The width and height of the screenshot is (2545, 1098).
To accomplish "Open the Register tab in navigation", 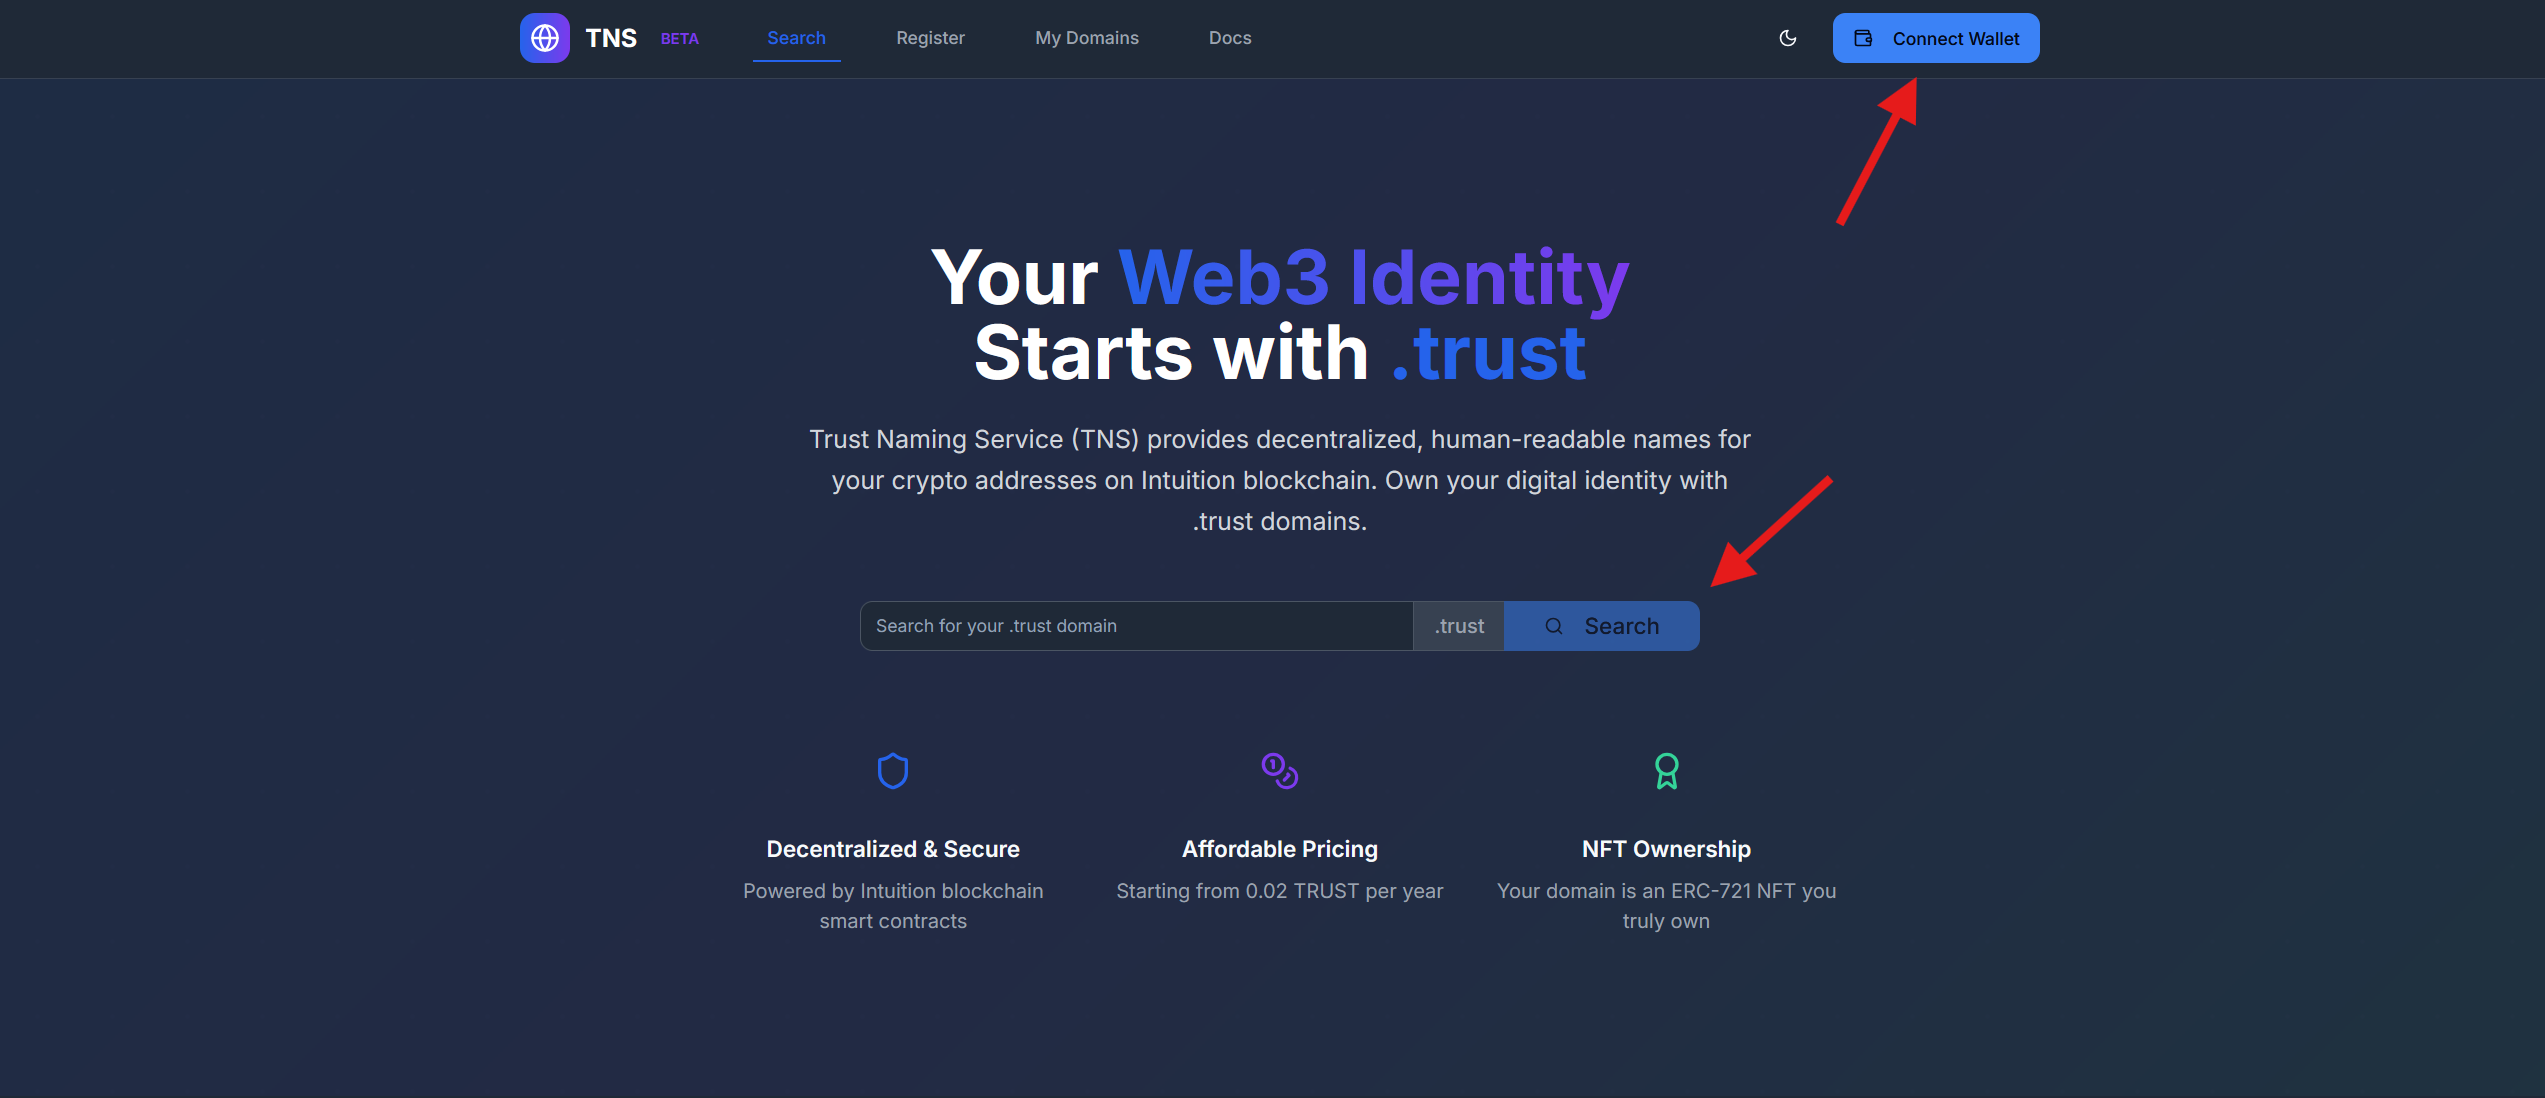I will [930, 38].
